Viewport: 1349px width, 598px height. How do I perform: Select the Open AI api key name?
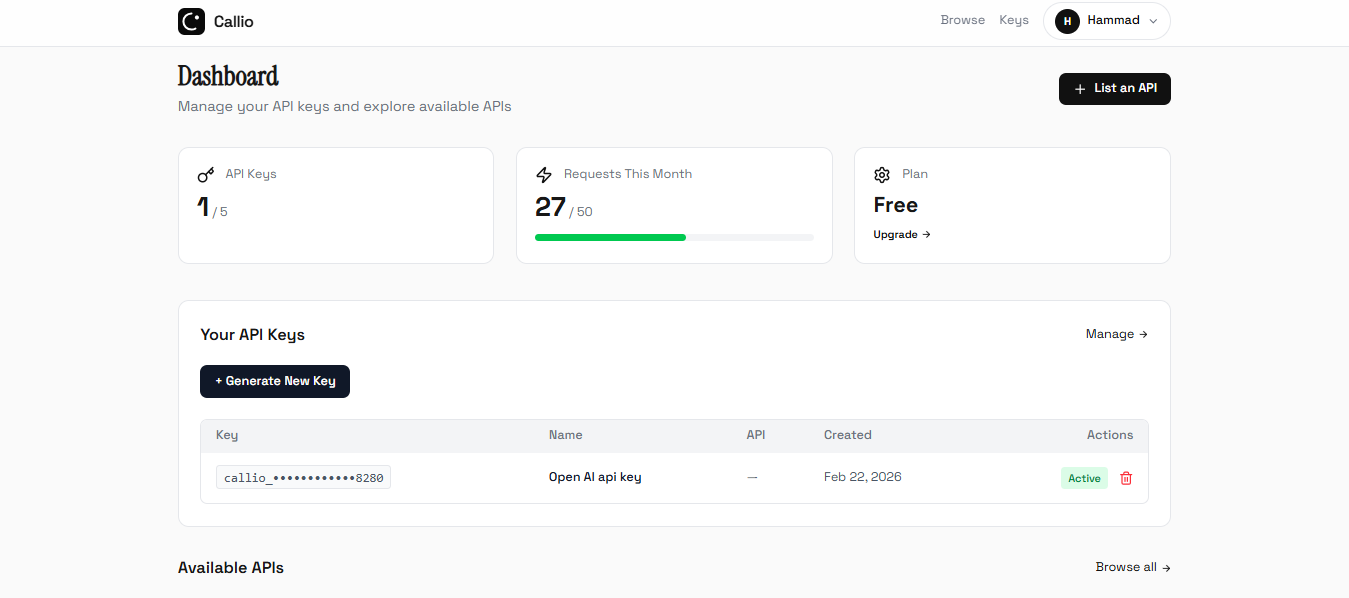click(x=594, y=477)
